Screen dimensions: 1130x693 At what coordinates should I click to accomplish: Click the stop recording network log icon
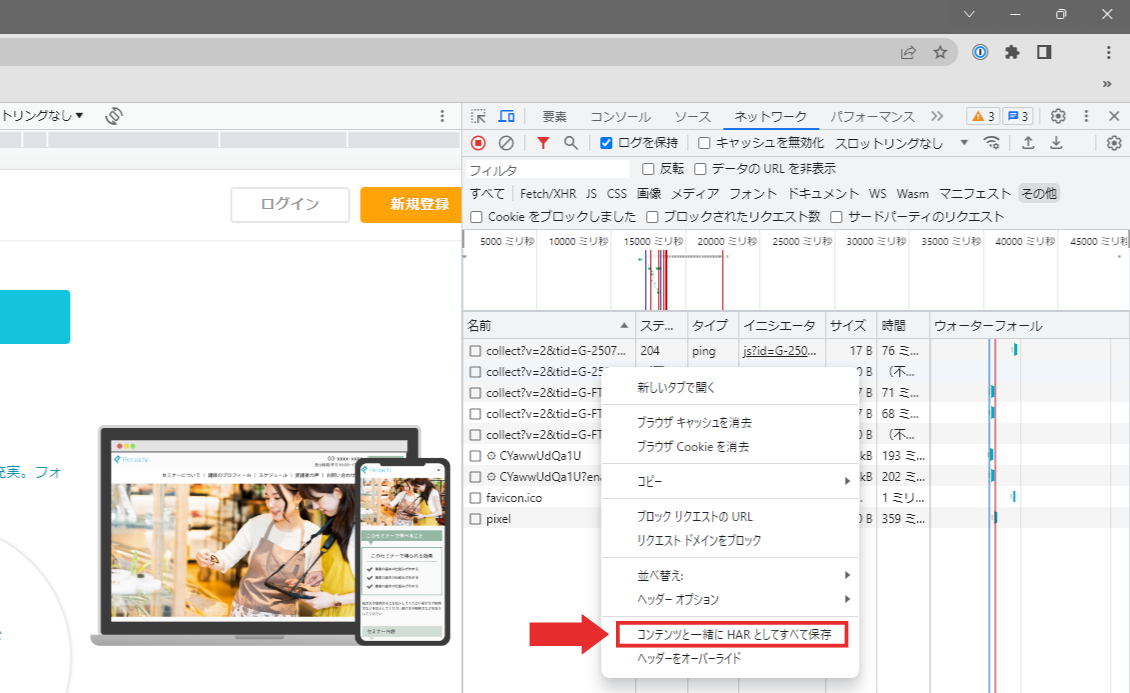coord(478,143)
